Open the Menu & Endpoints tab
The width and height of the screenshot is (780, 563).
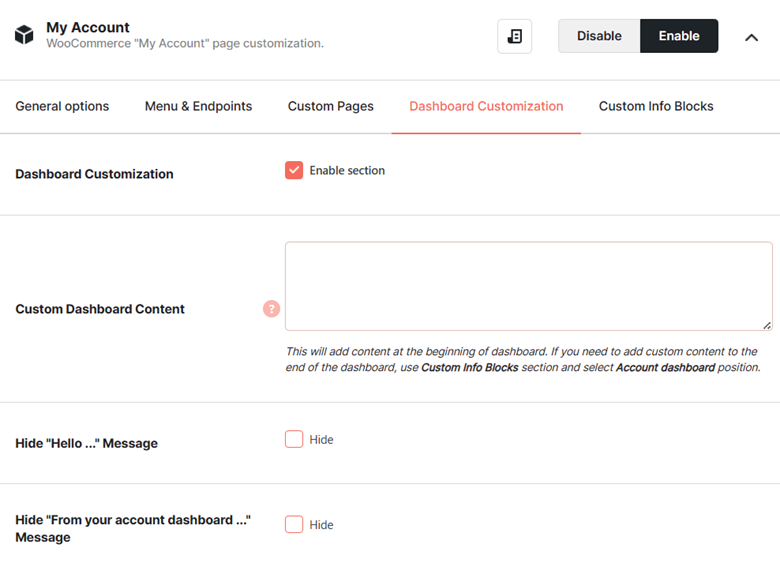tap(198, 106)
